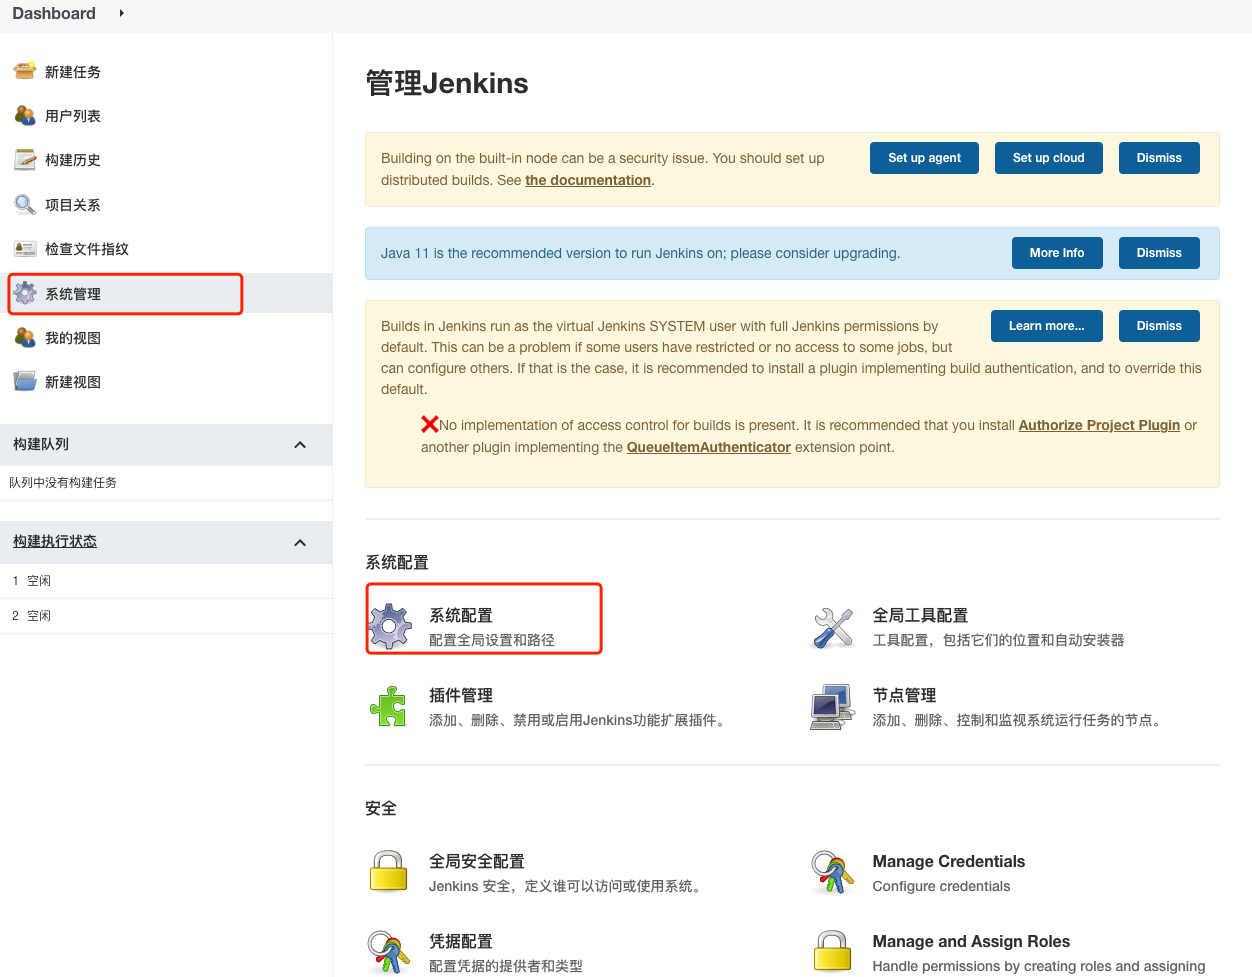Collapse the 构建执行状态 panel
Image resolution: width=1252 pixels, height=977 pixels.
(x=300, y=543)
